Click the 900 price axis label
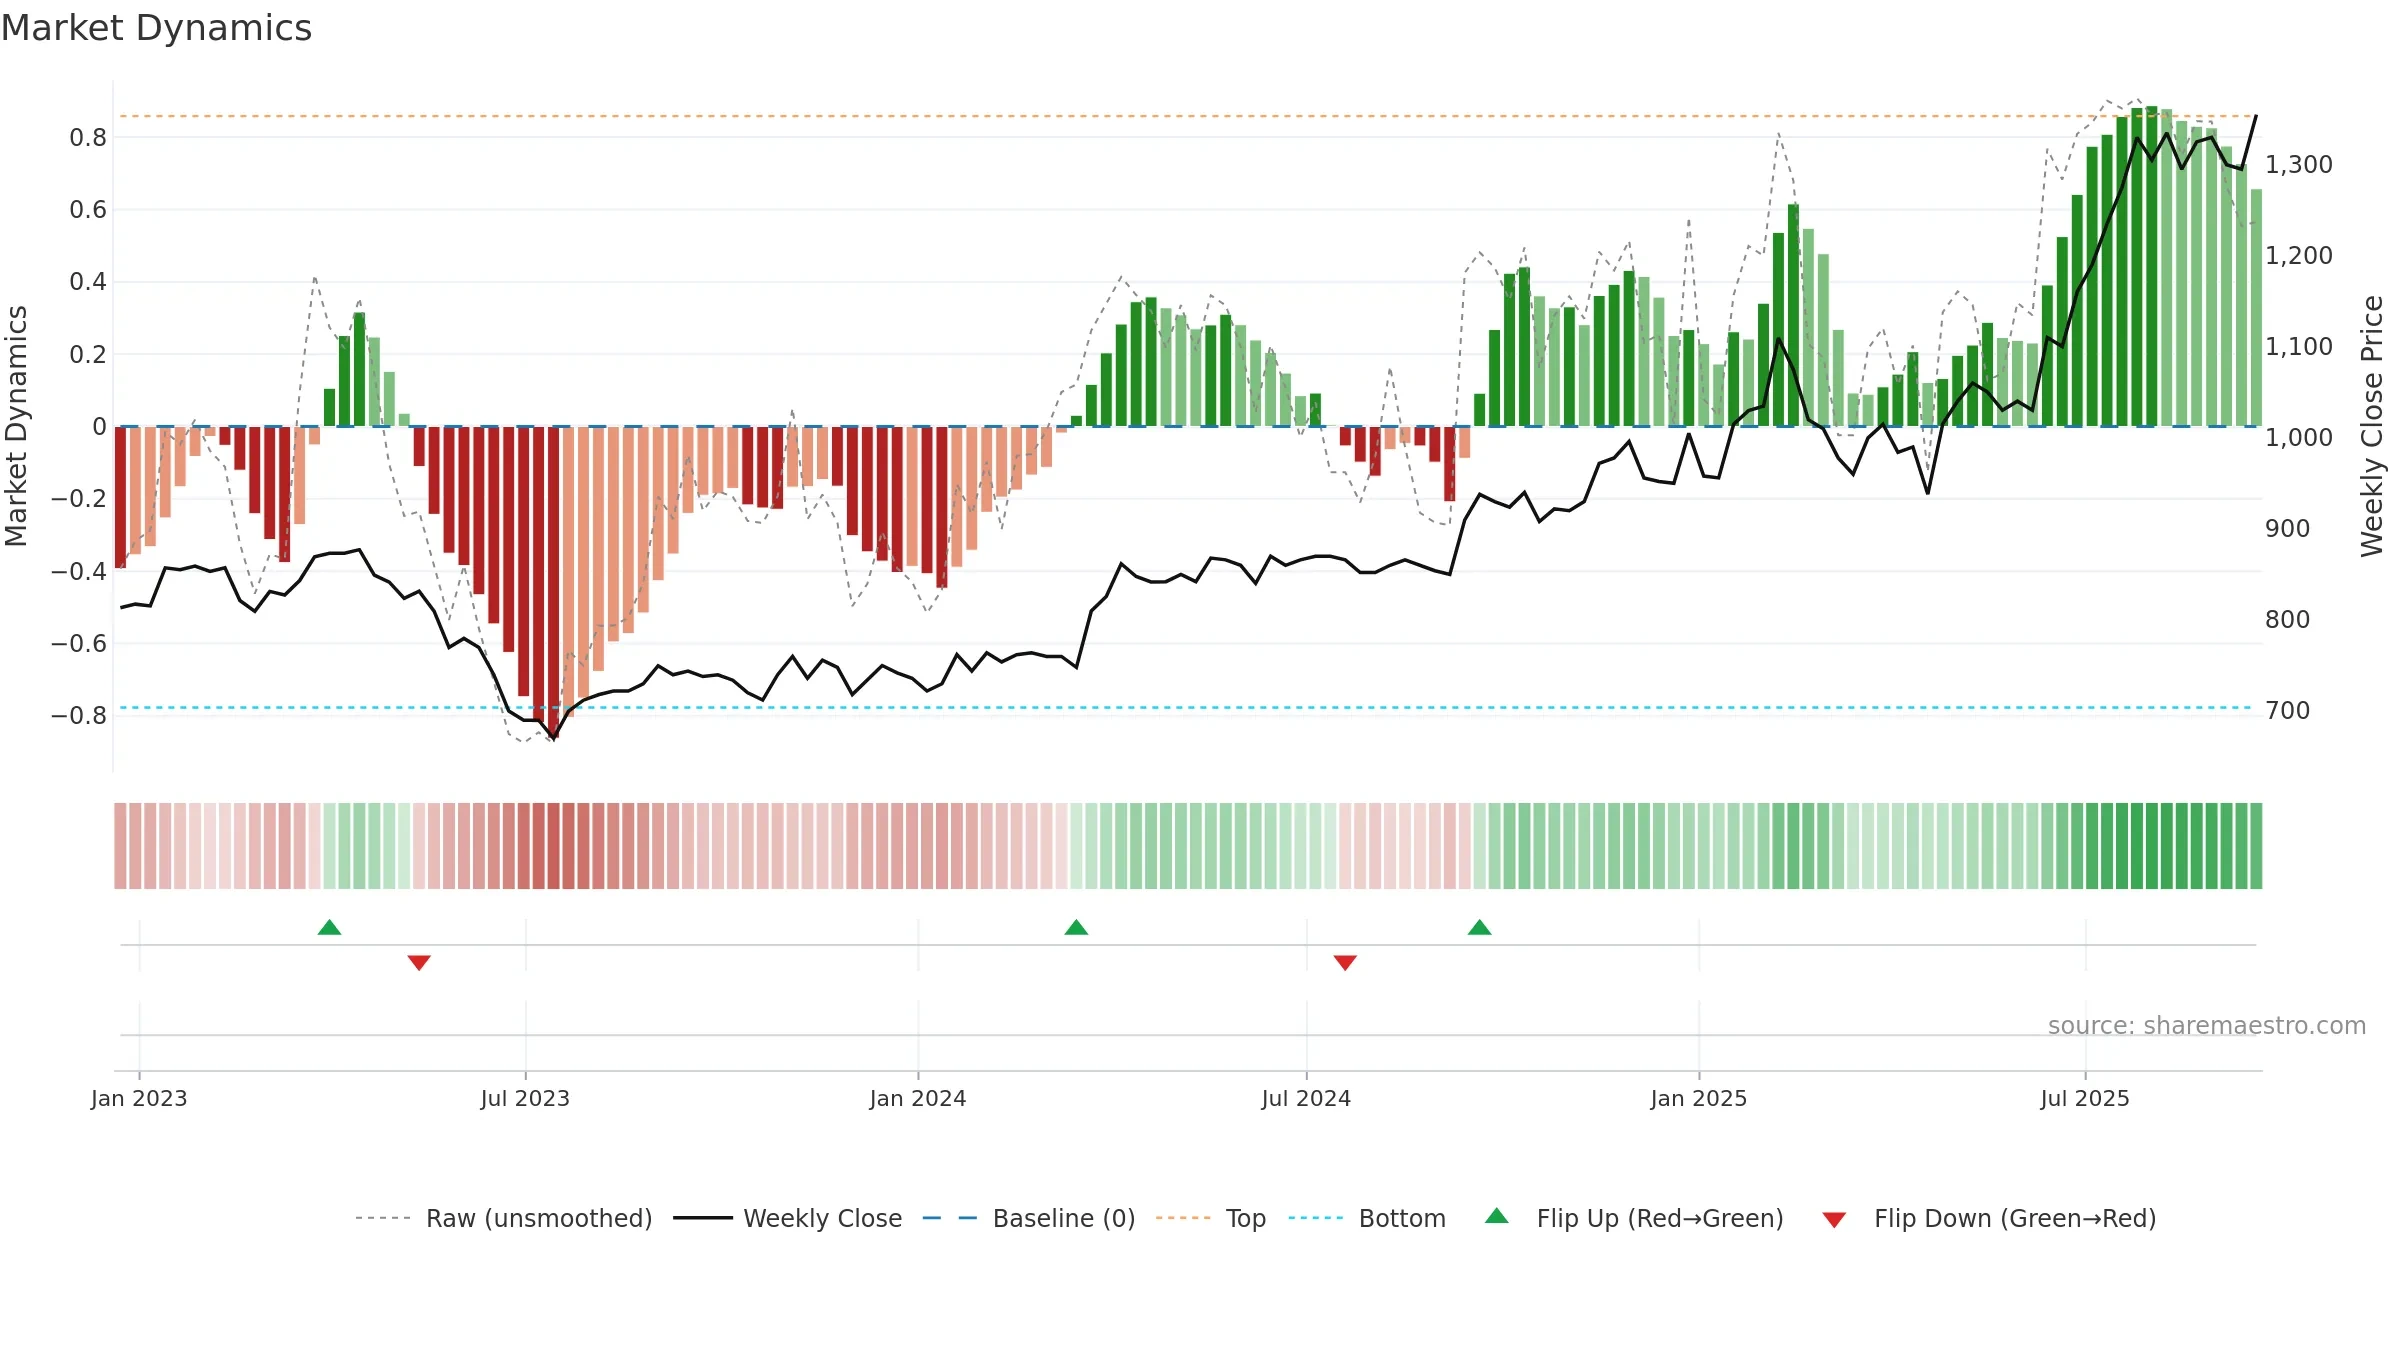Viewport: 2400px width, 1350px height. click(x=2288, y=528)
